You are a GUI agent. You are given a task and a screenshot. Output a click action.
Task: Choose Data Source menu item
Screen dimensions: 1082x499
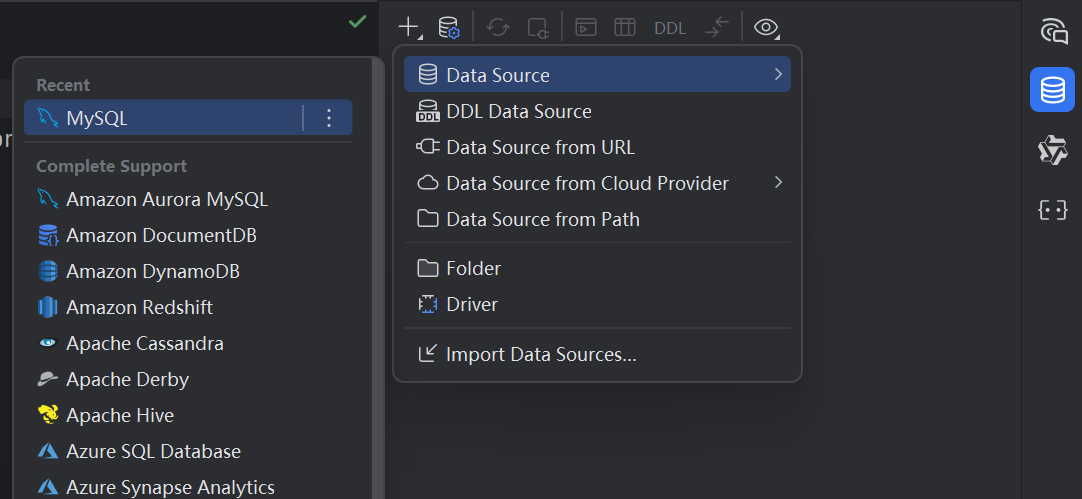coord(597,75)
